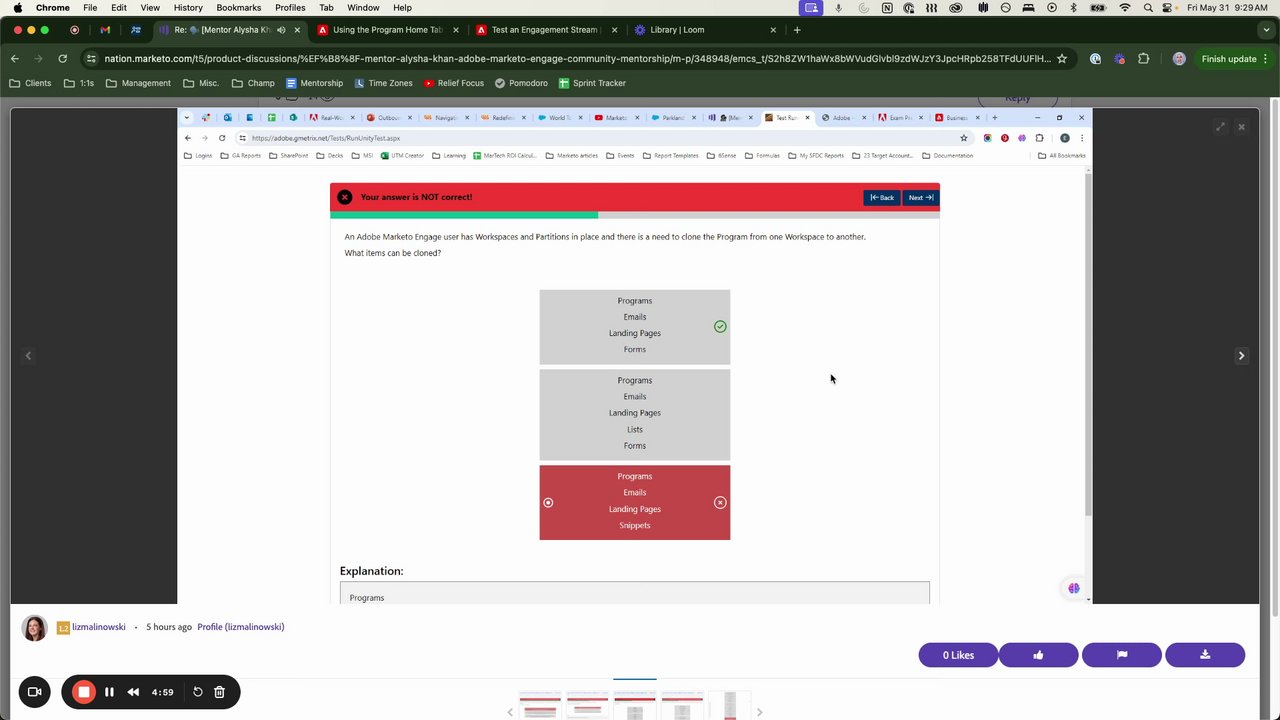Expand the lightbox to full screen

point(1220,127)
